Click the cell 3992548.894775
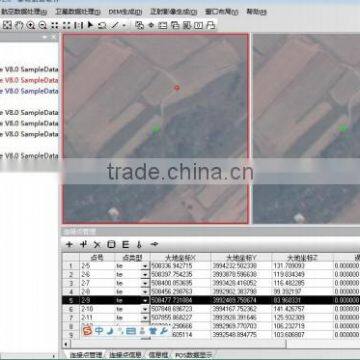 tap(241, 335)
